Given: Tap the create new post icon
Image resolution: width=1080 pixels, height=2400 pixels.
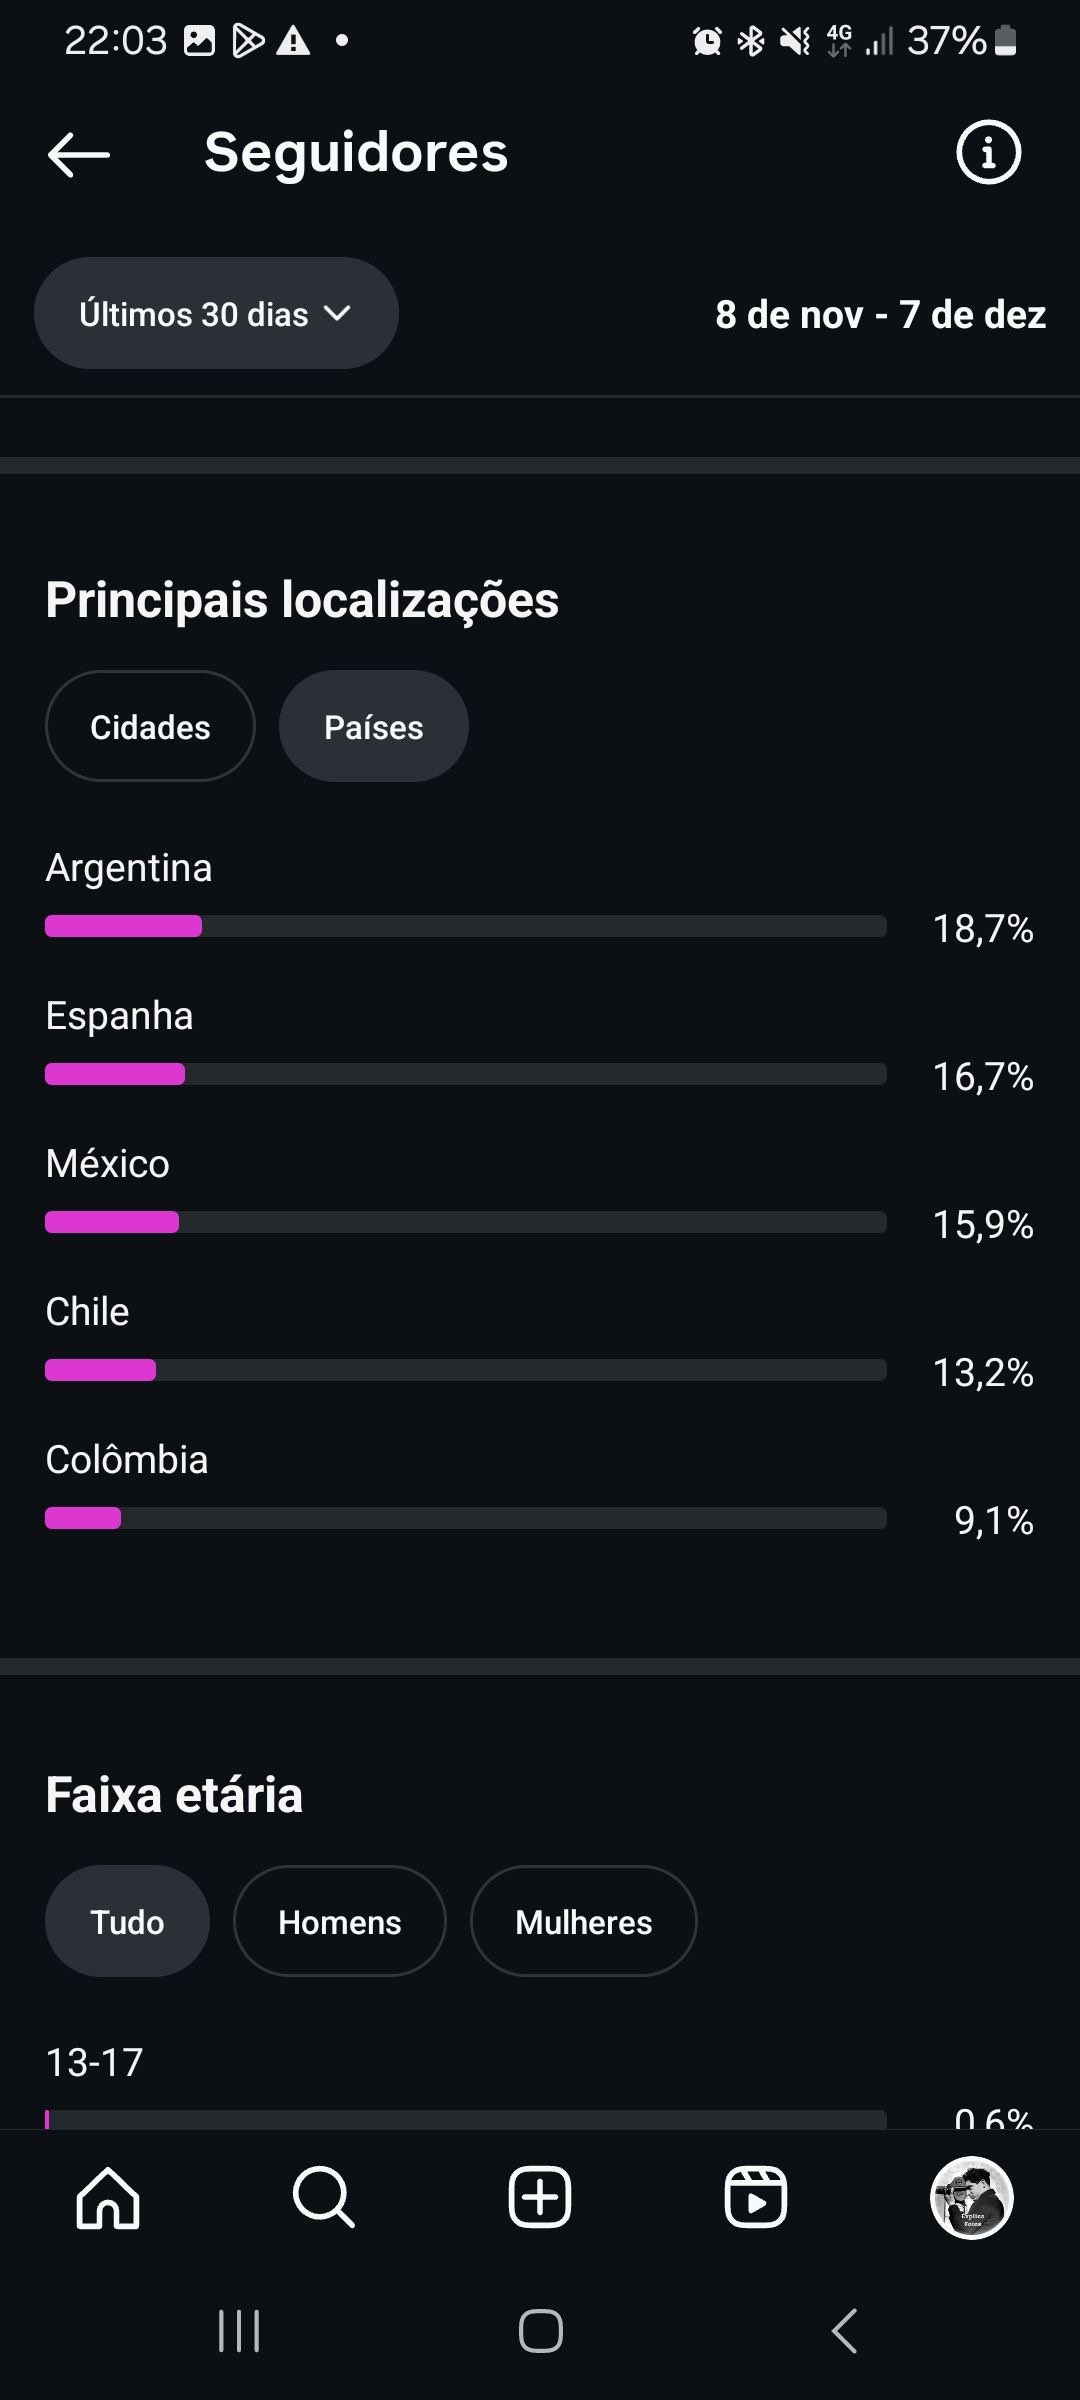Looking at the screenshot, I should coord(540,2197).
